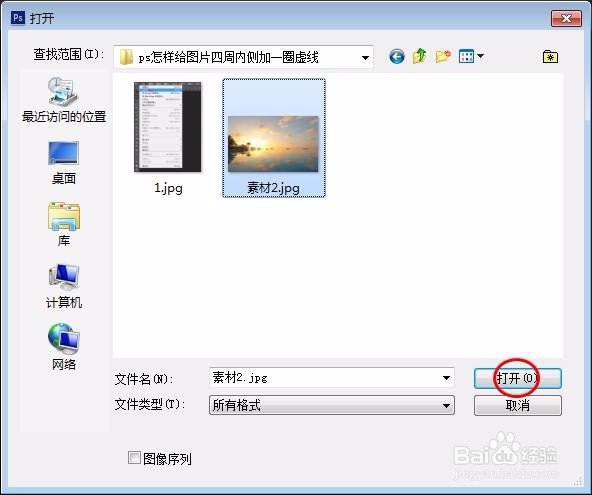Enable the 图像序列 checkbox
The image size is (592, 495).
point(134,458)
